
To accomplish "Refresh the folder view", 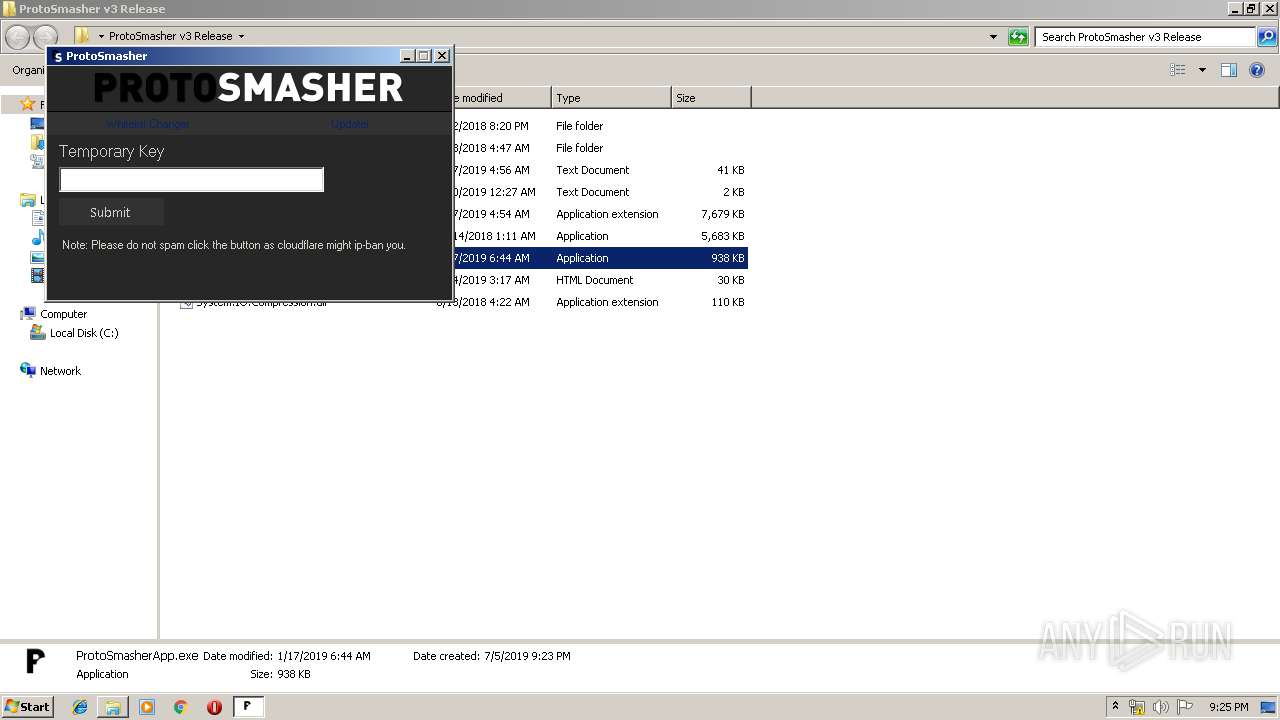I will coord(1018,37).
